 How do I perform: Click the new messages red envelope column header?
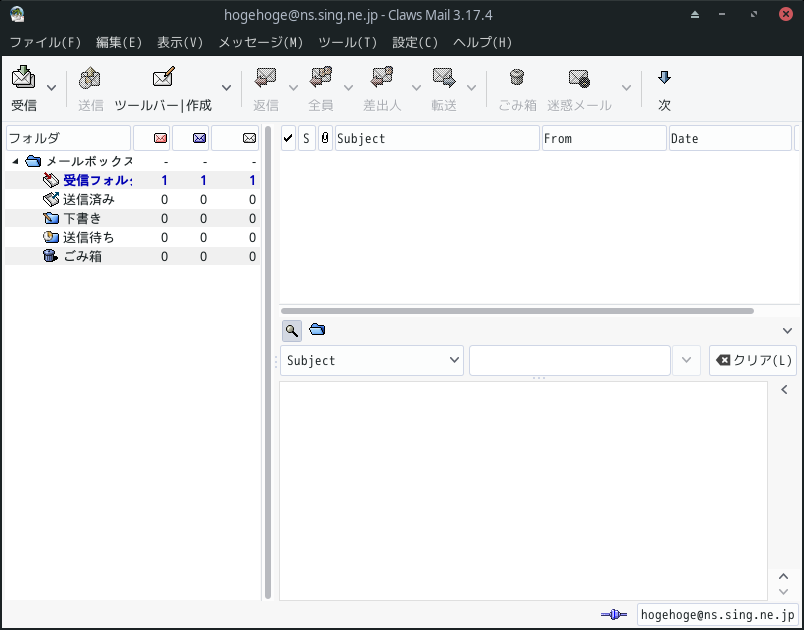pos(152,138)
